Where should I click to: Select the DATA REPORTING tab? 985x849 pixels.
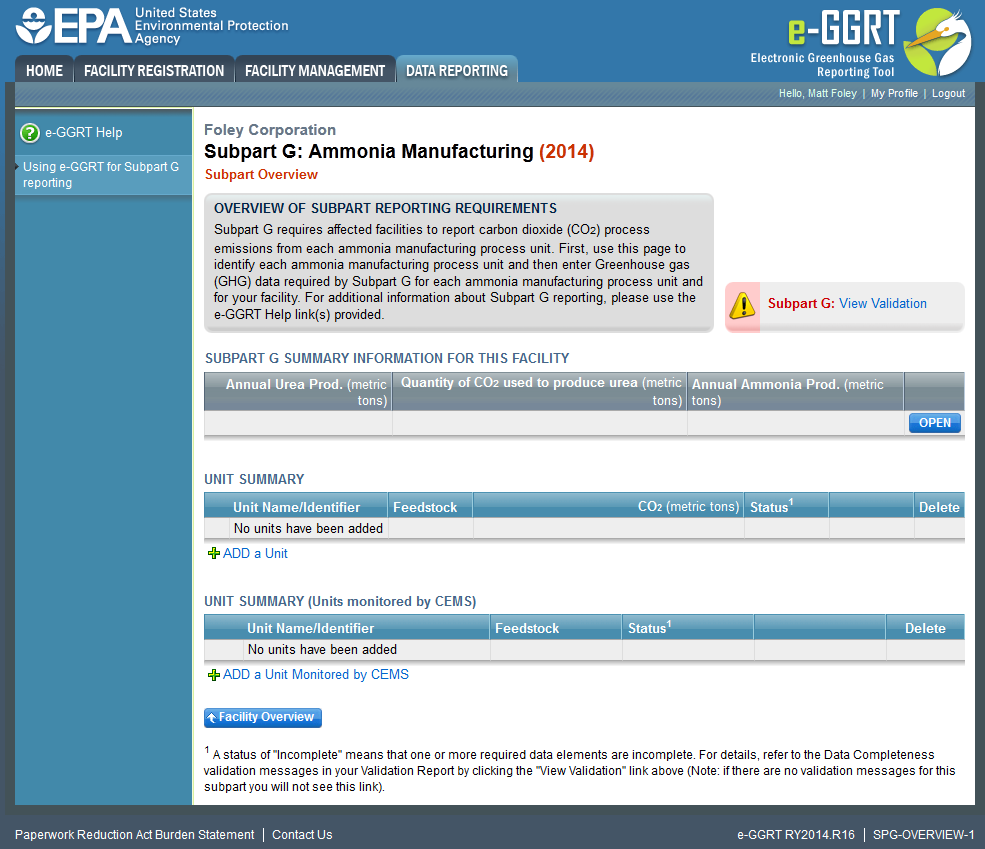coord(457,70)
